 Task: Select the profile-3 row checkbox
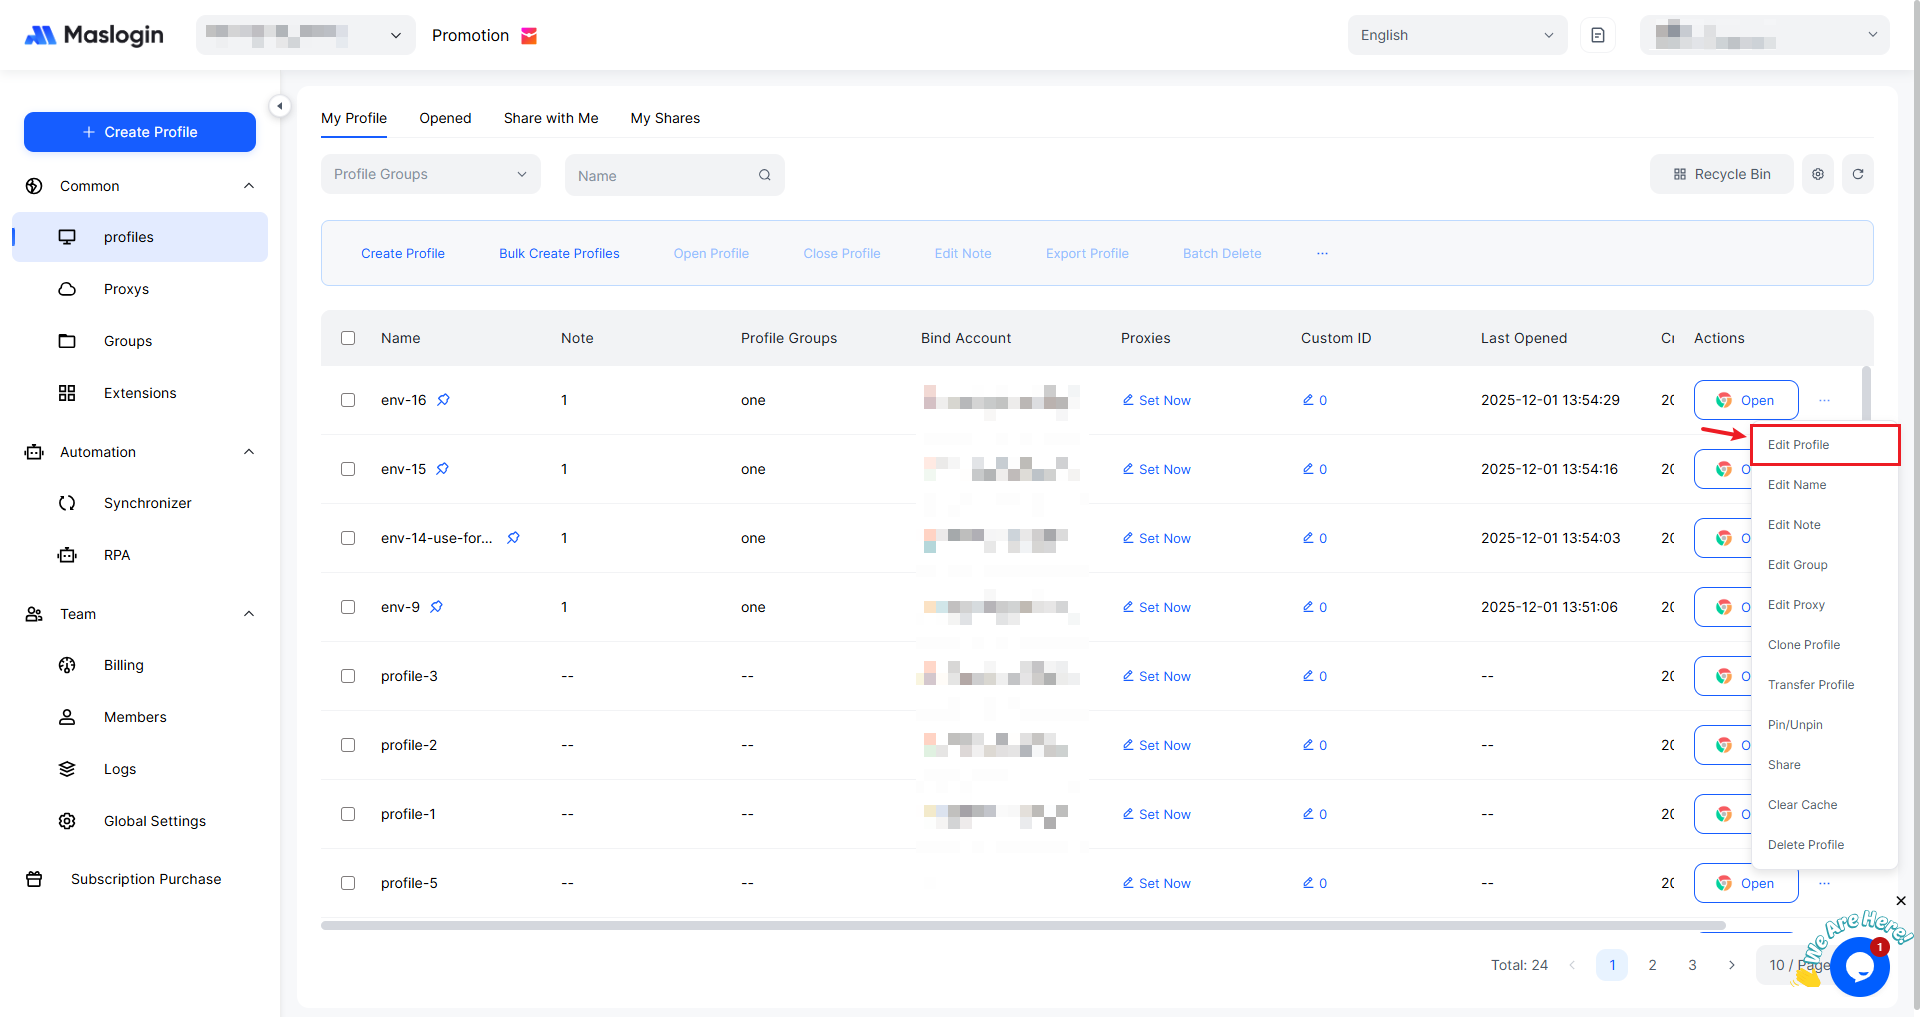(x=348, y=676)
